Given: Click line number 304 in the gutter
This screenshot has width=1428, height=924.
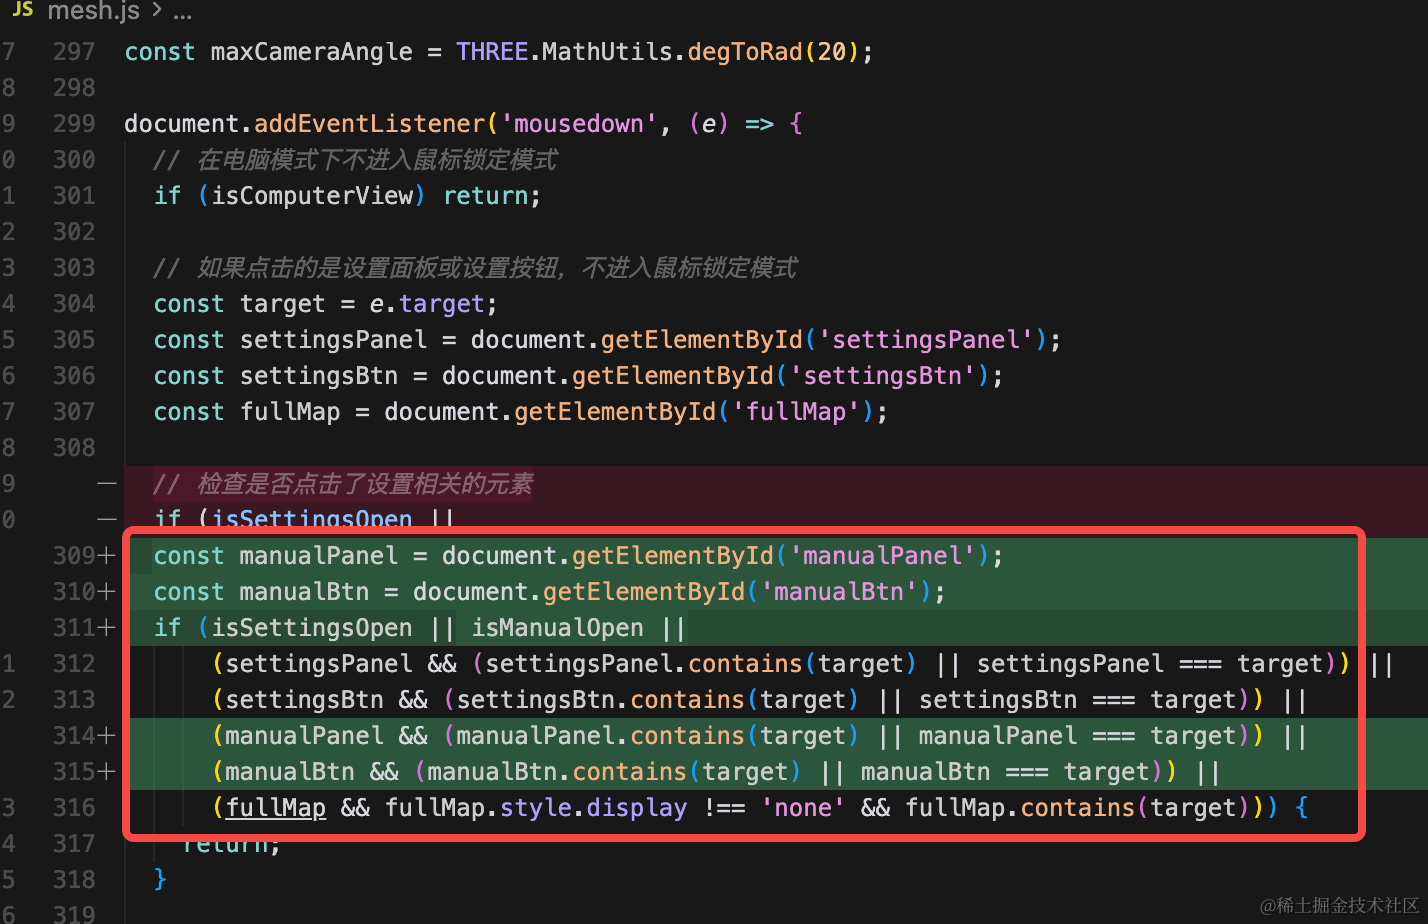Looking at the screenshot, I should click(x=74, y=304).
